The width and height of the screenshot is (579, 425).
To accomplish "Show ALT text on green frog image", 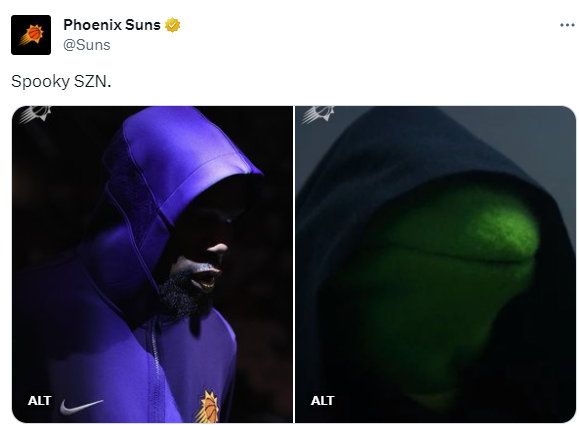I will (322, 401).
